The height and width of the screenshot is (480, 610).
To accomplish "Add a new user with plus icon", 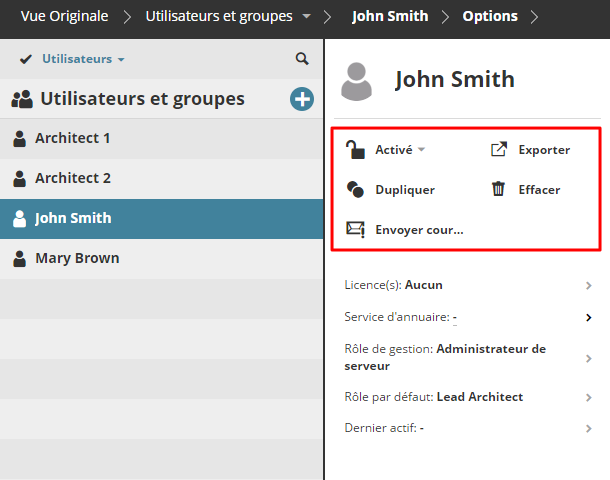I will click(301, 99).
